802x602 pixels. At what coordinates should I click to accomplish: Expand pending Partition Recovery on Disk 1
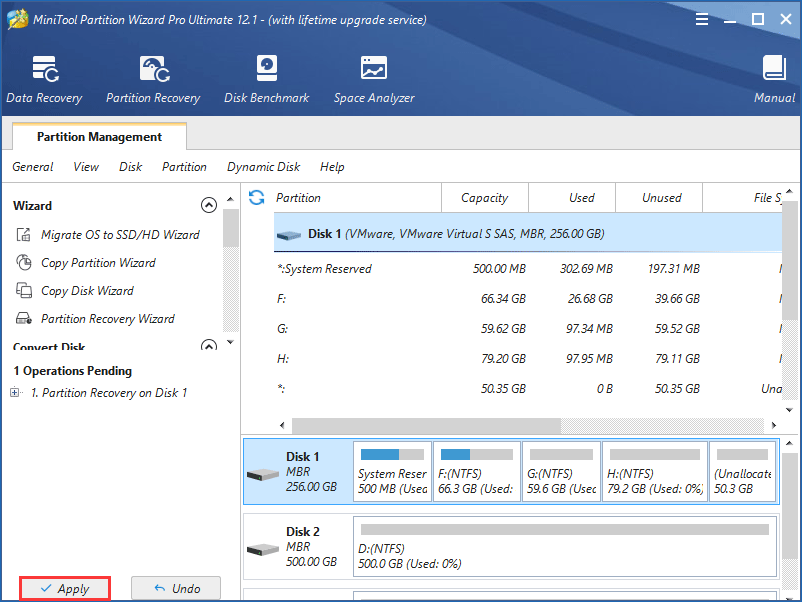pos(15,393)
